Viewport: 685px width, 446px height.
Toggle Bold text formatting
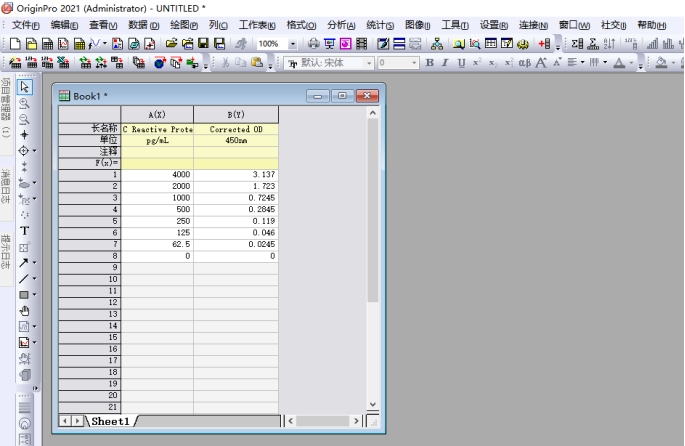click(430, 64)
